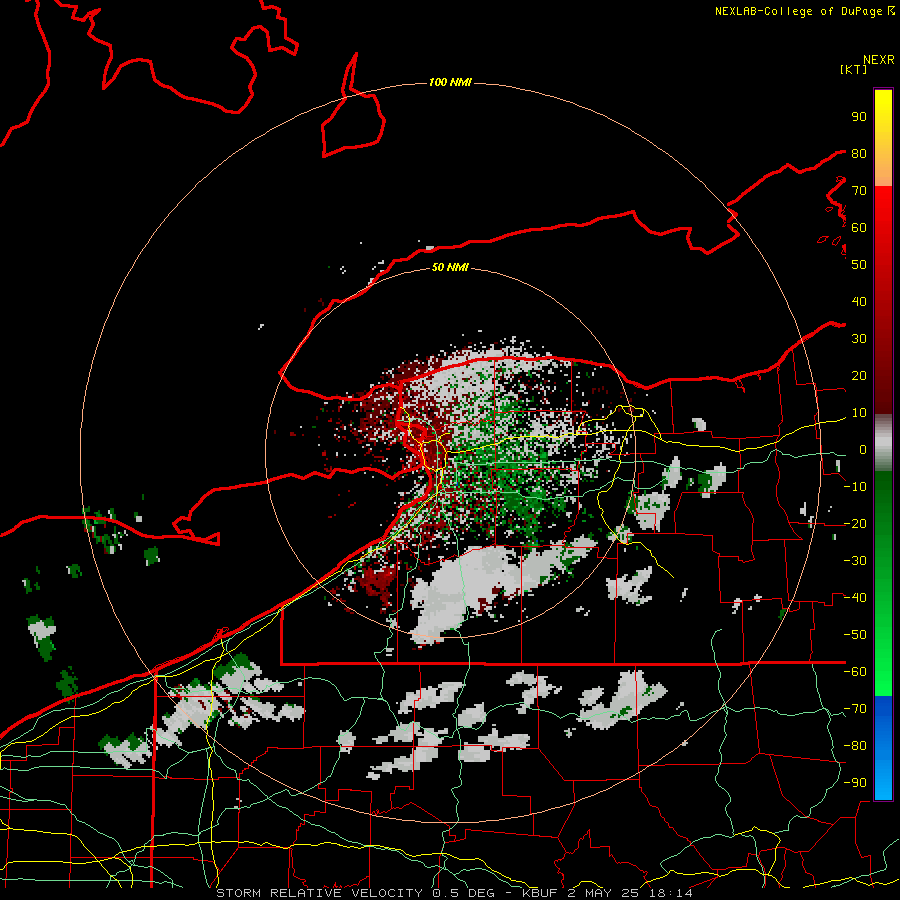Click the '50' value on the velocity scale
The height and width of the screenshot is (900, 900).
coord(859,265)
